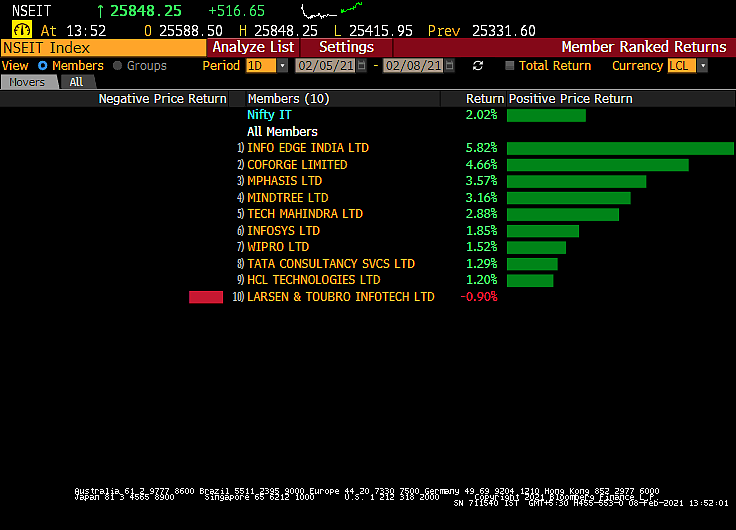736x530 pixels.
Task: Open MPHASIS LTD member row
Action: pyautogui.click(x=284, y=181)
